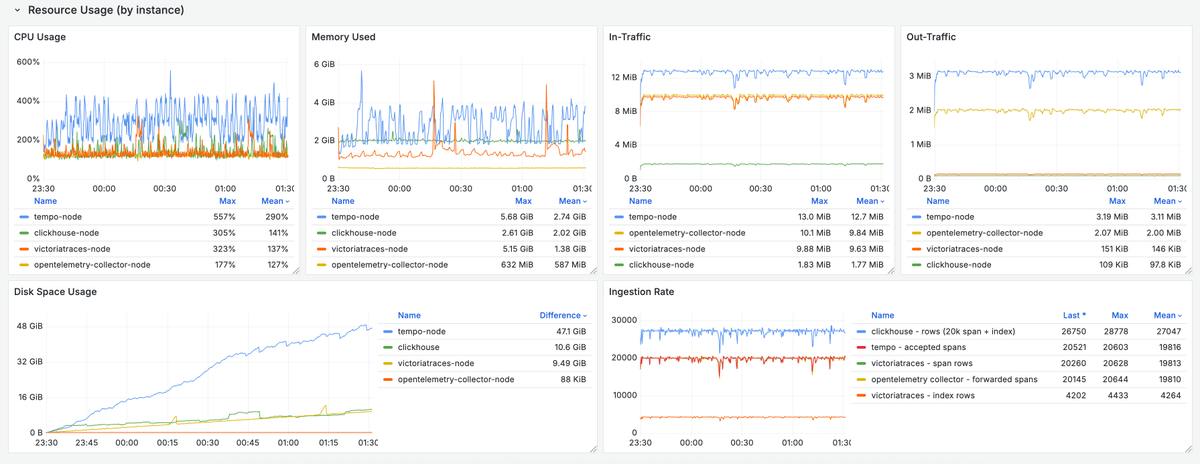Open the Memory Used panel title menu
The width and height of the screenshot is (1200, 464).
tap(343, 37)
